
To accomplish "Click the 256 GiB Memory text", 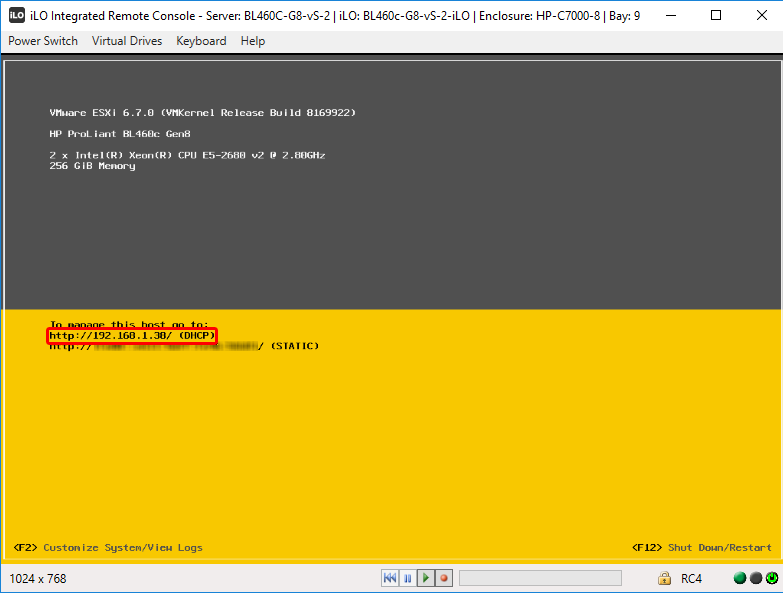I will click(92, 166).
